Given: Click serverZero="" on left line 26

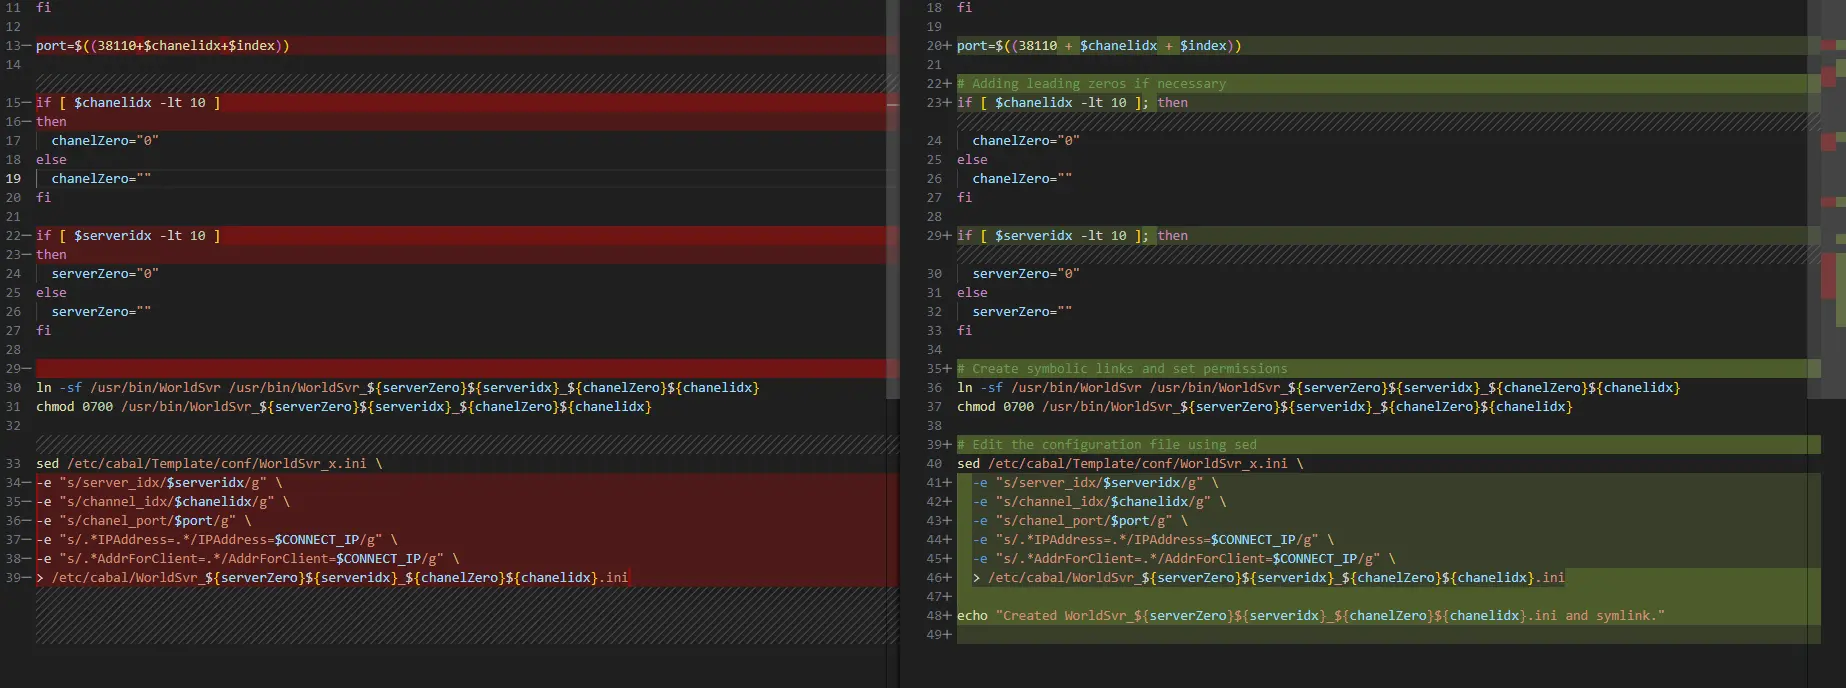Looking at the screenshot, I should pyautogui.click(x=101, y=311).
